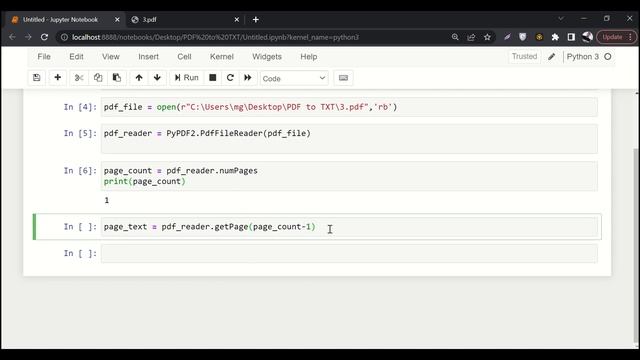Interrupt the kernel with stop icon
This screenshot has height=360, width=640.
pyautogui.click(x=213, y=78)
